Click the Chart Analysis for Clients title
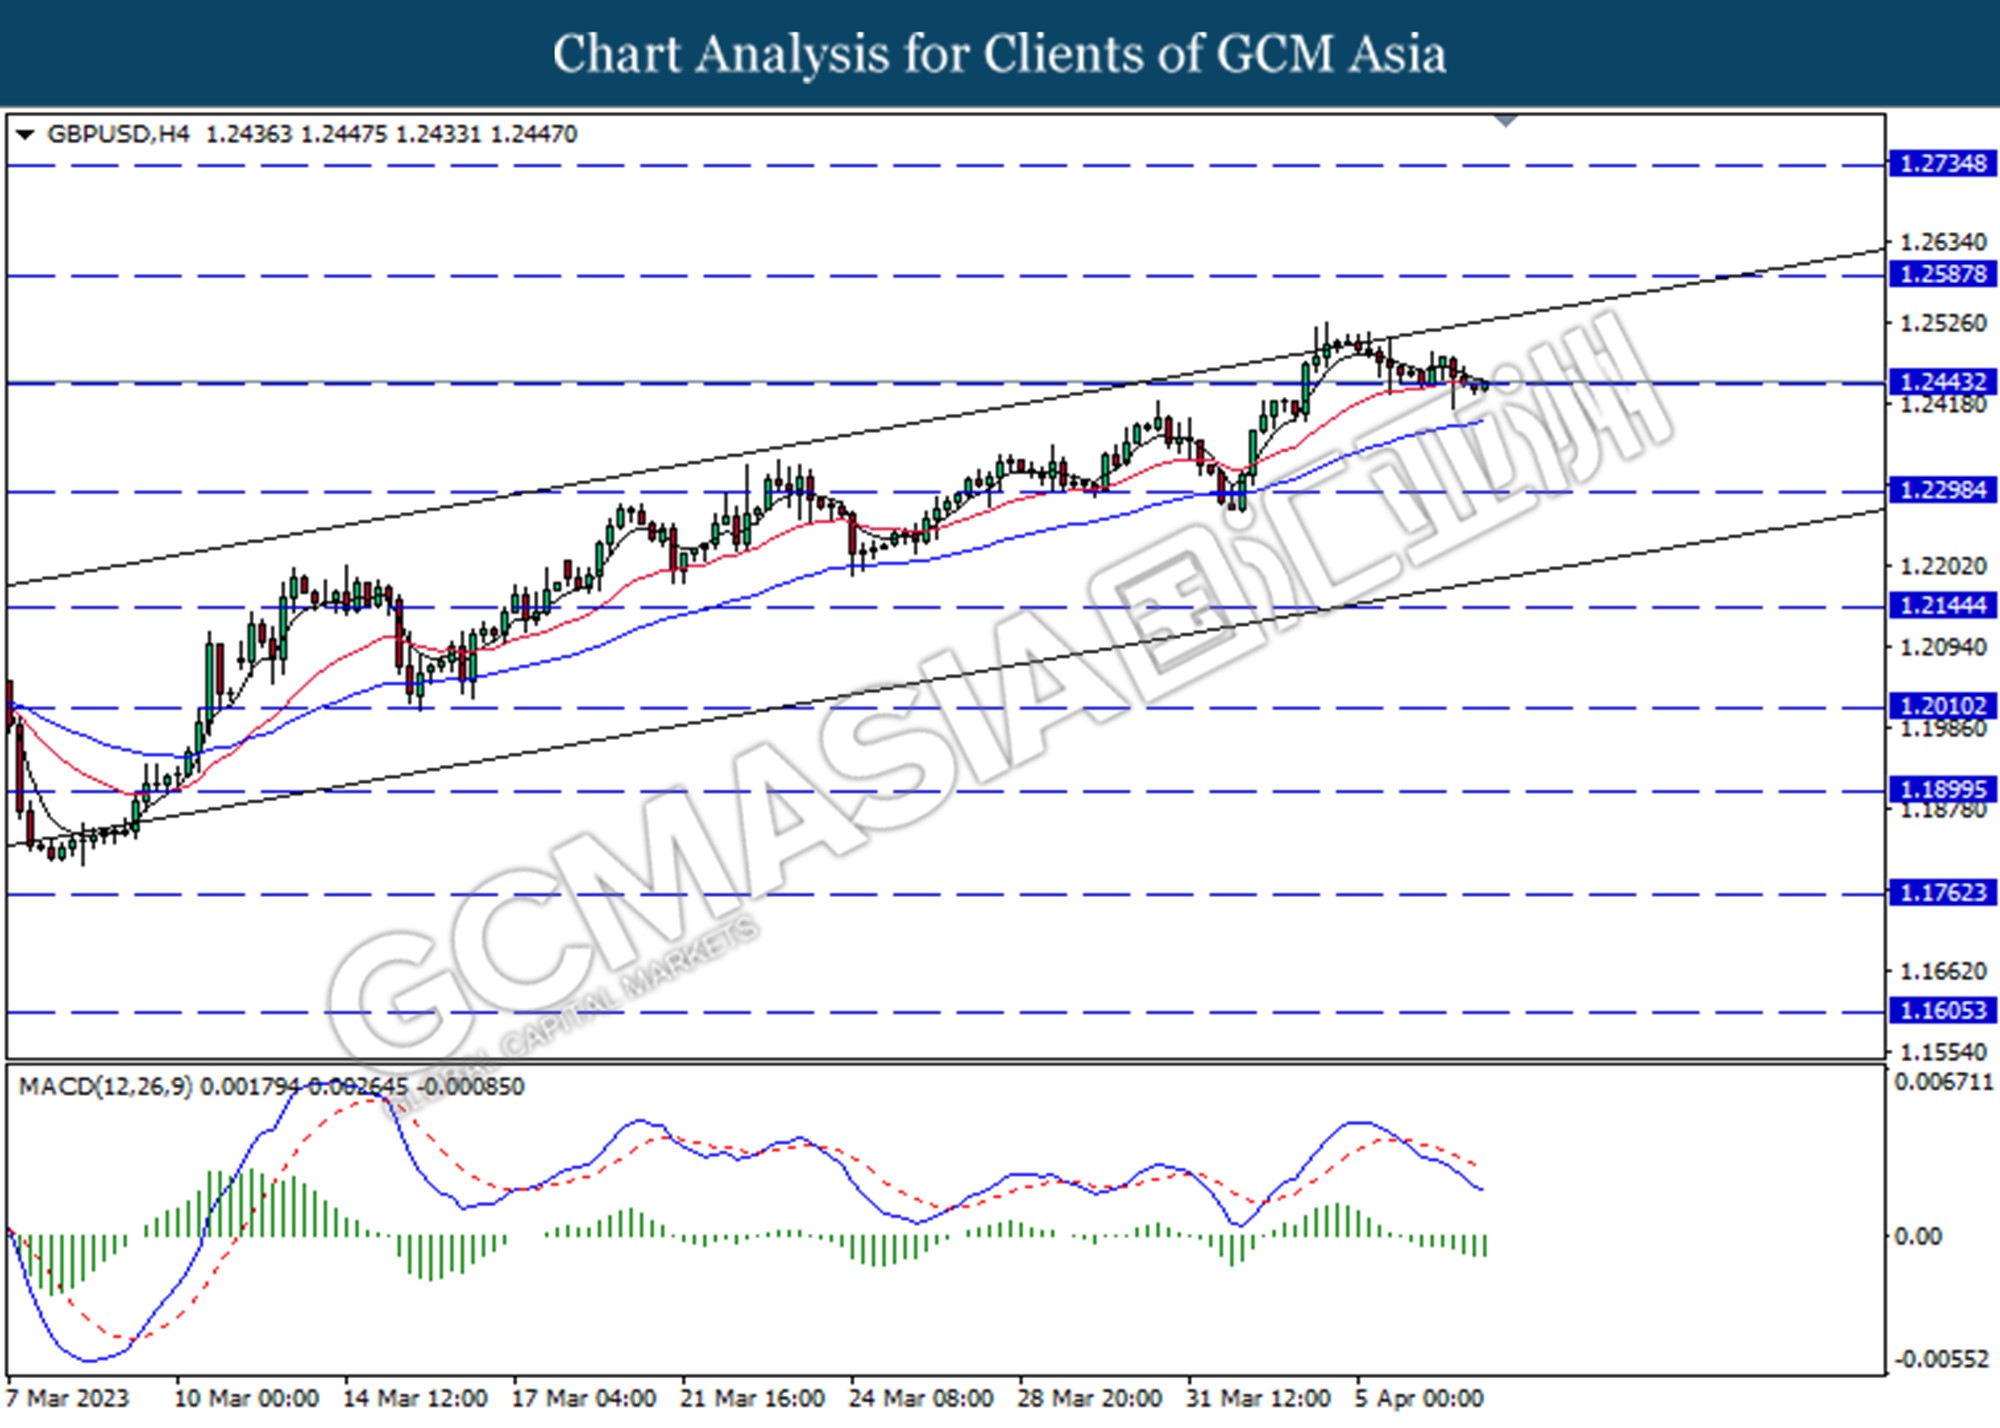This screenshot has width=2000, height=1428. tap(1000, 54)
